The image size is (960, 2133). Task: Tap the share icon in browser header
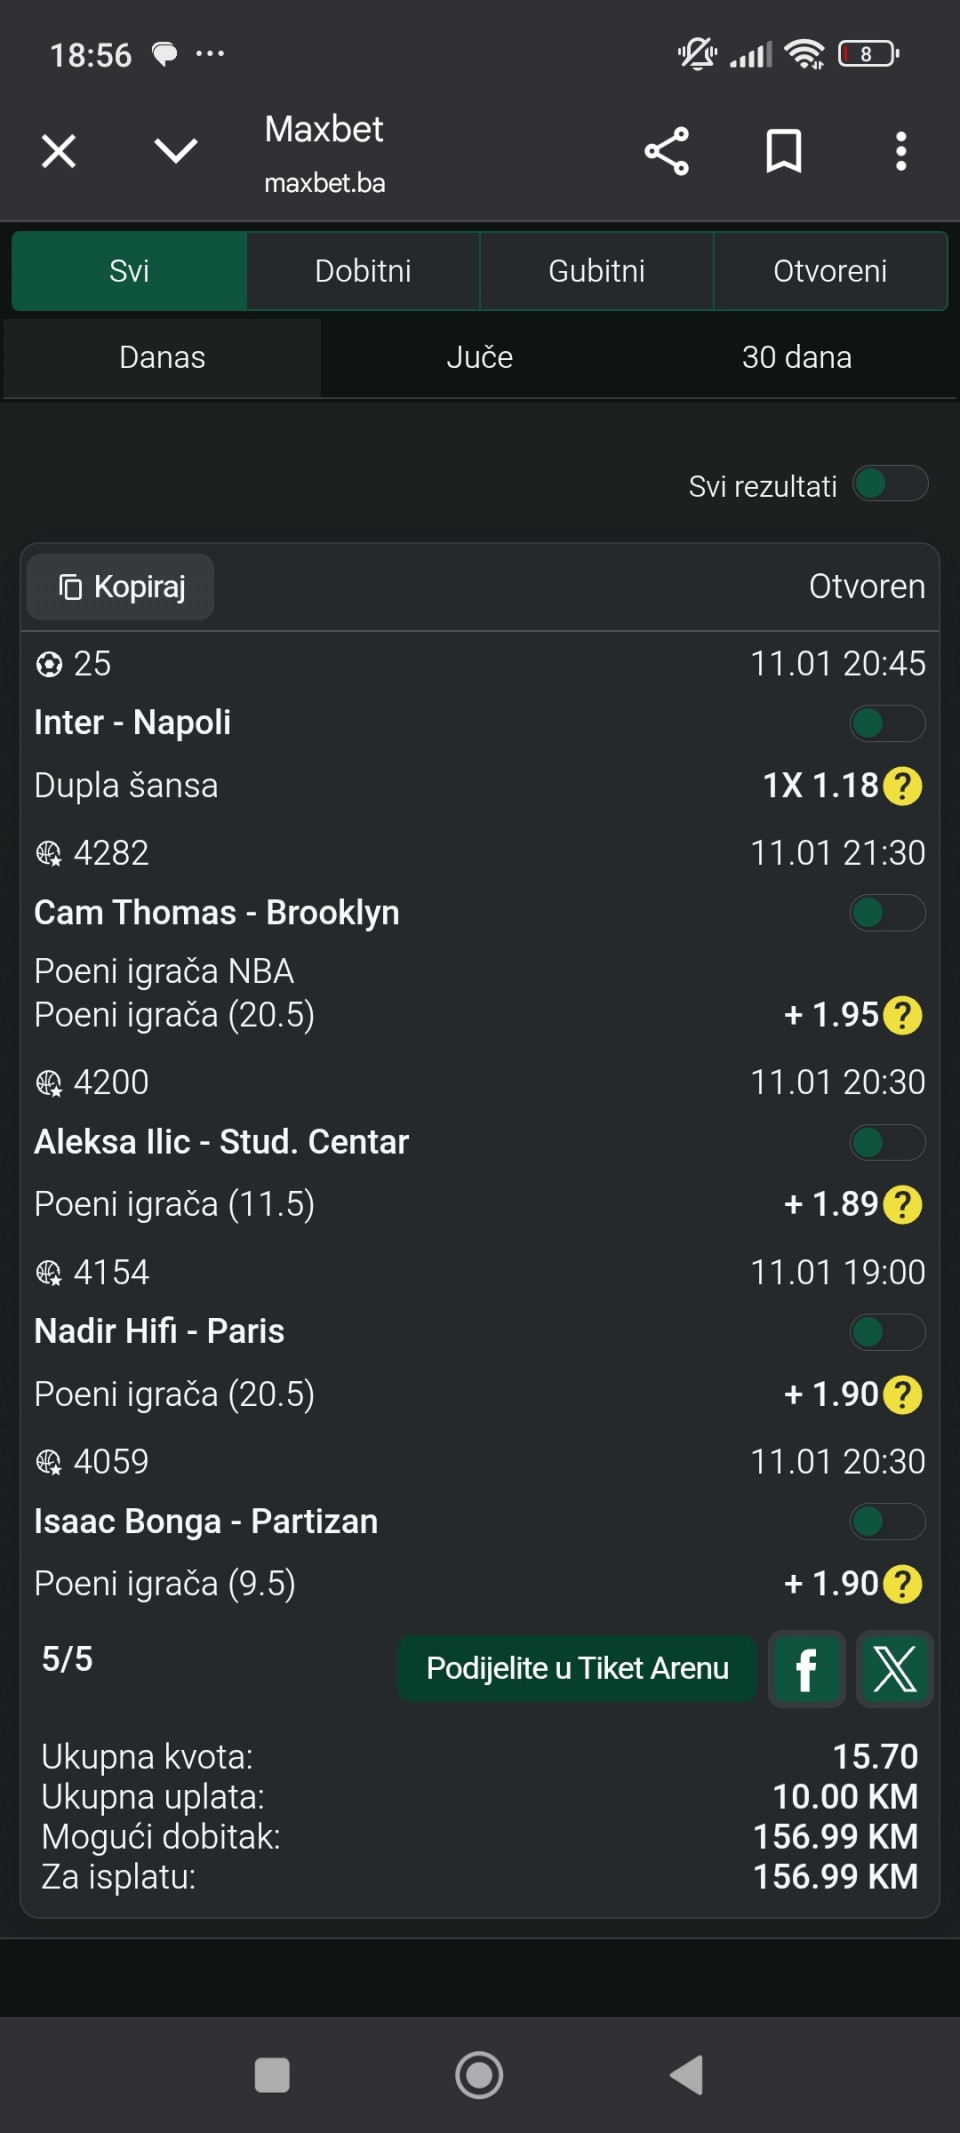[x=667, y=152]
